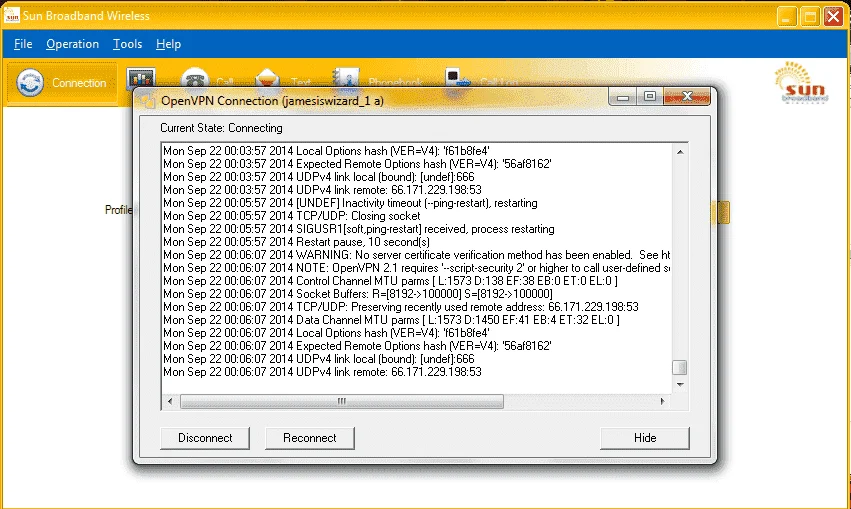Open the Help menu
Image resolution: width=851 pixels, height=509 pixels.
coord(168,44)
